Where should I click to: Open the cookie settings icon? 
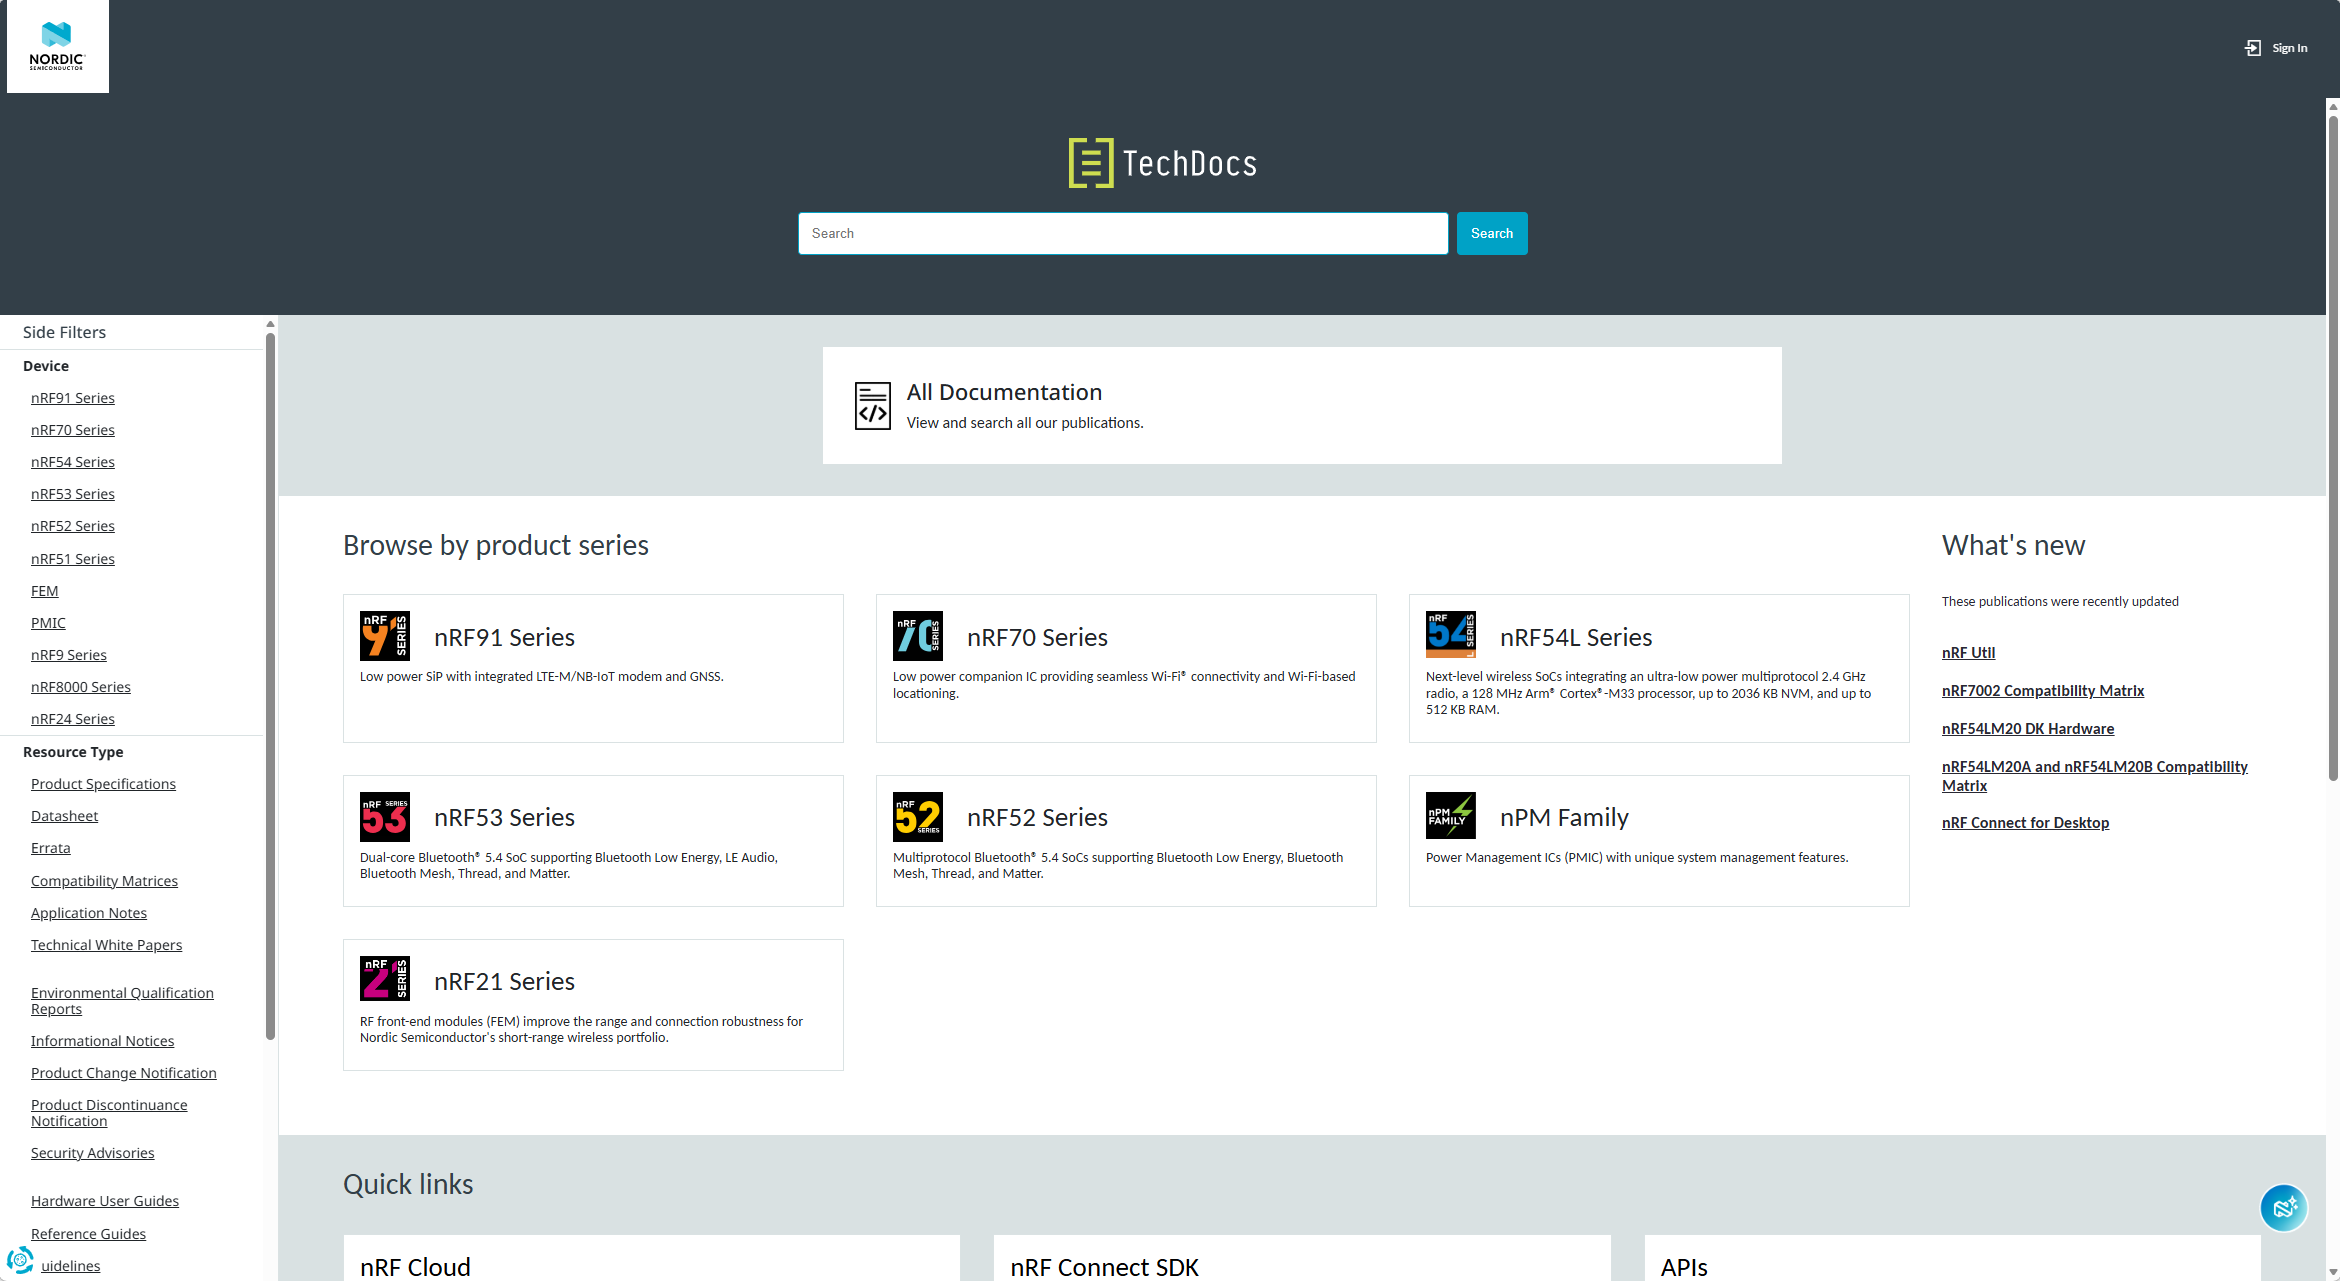(x=20, y=1260)
